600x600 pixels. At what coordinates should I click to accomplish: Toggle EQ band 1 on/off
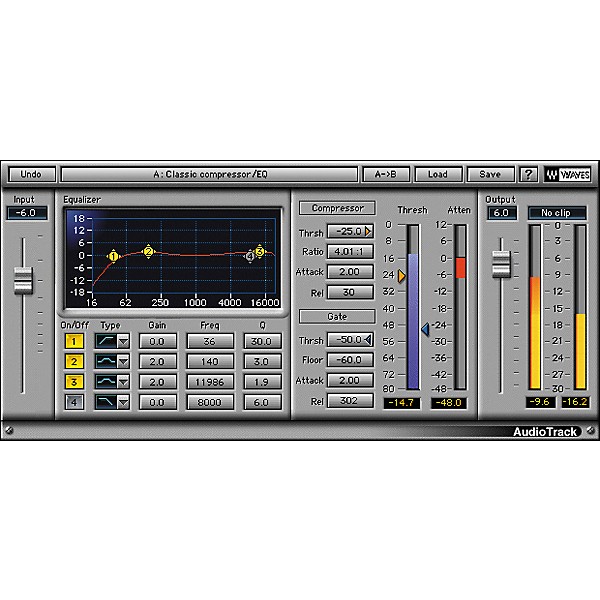[74, 341]
